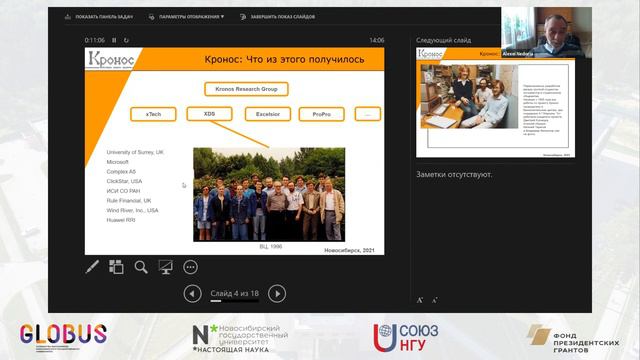Image resolution: width=640 pixels, height=360 pixels.
Task: Decrease the notes text size
Action: pyautogui.click(x=435, y=300)
